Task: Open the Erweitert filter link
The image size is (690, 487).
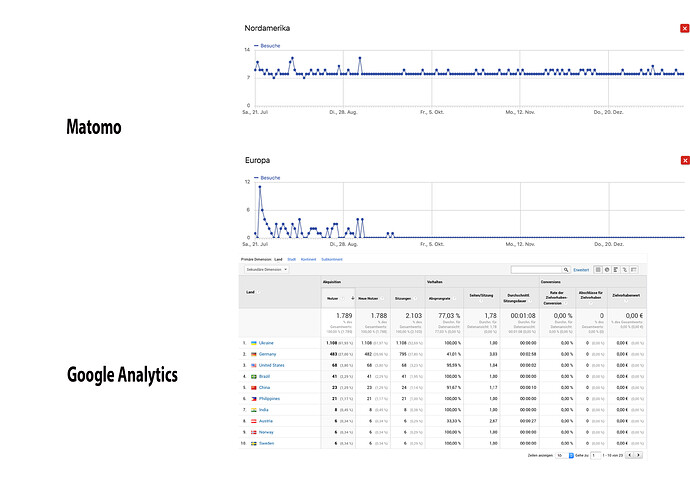Action: click(x=581, y=270)
